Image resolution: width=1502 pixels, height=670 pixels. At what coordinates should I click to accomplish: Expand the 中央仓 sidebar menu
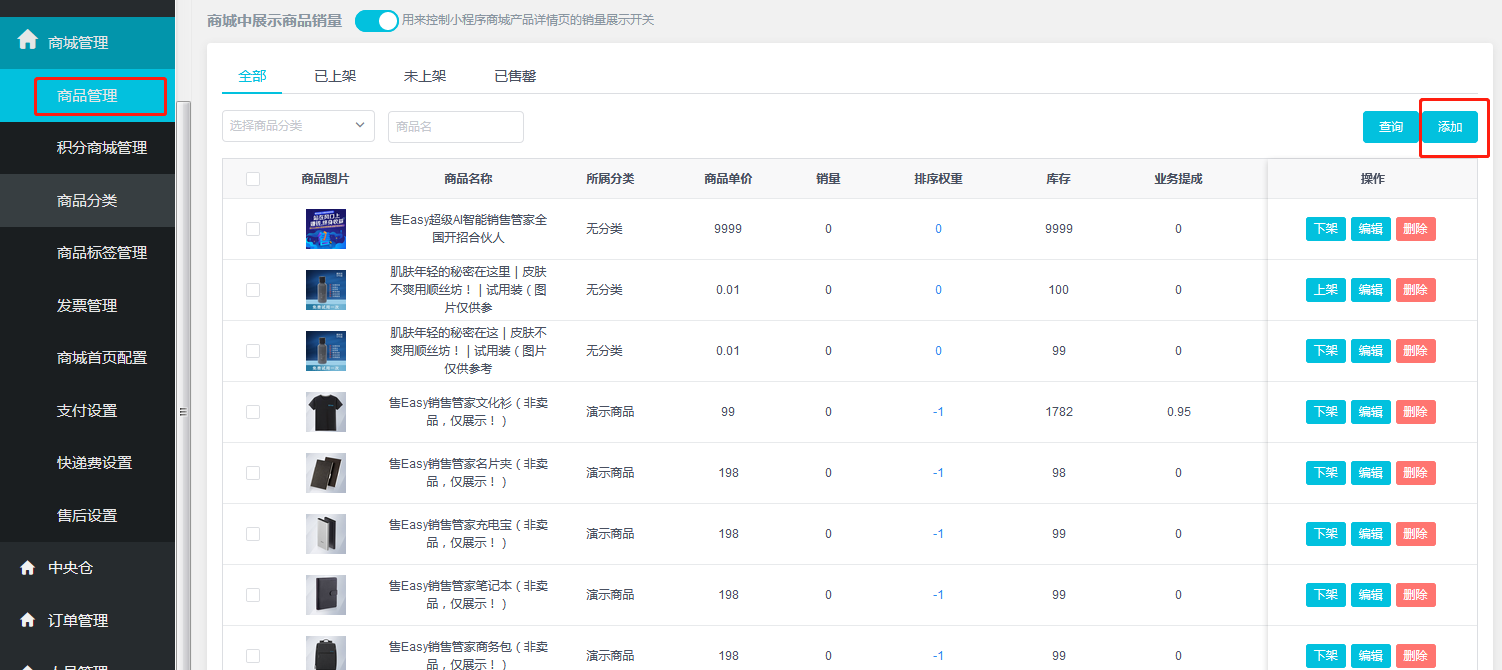pyautogui.click(x=71, y=568)
